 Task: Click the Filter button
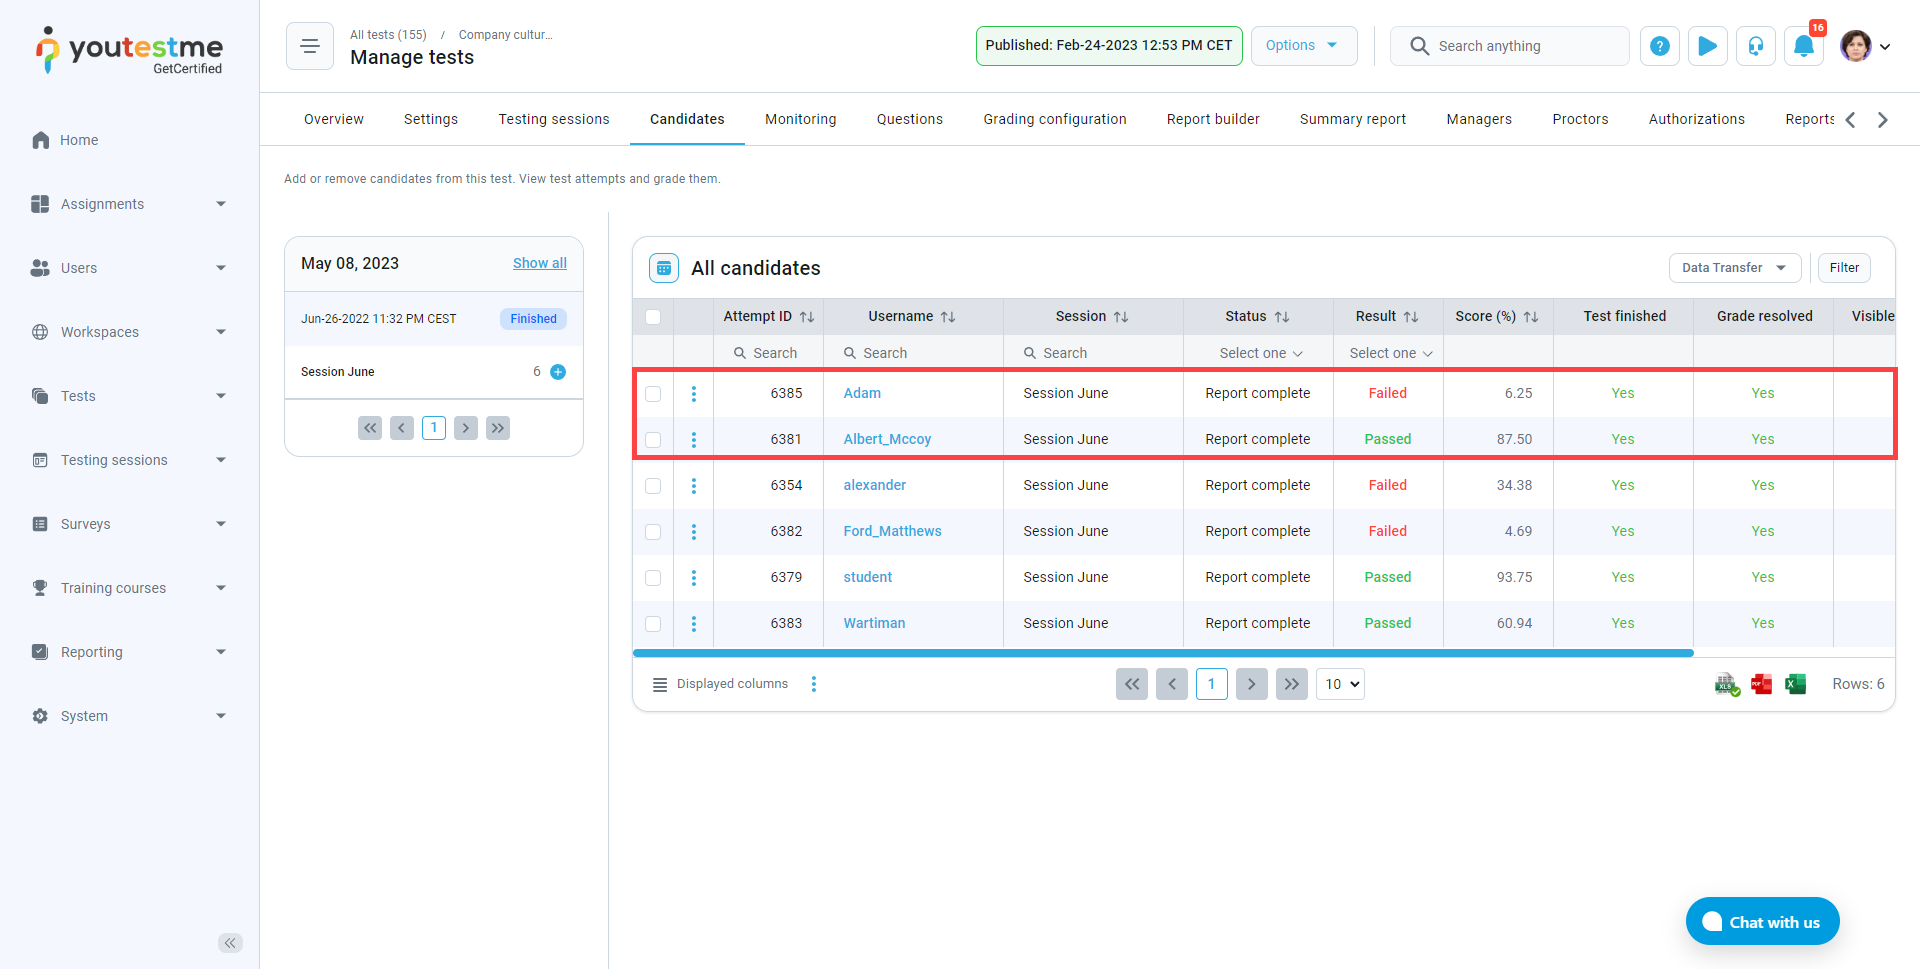click(1843, 268)
